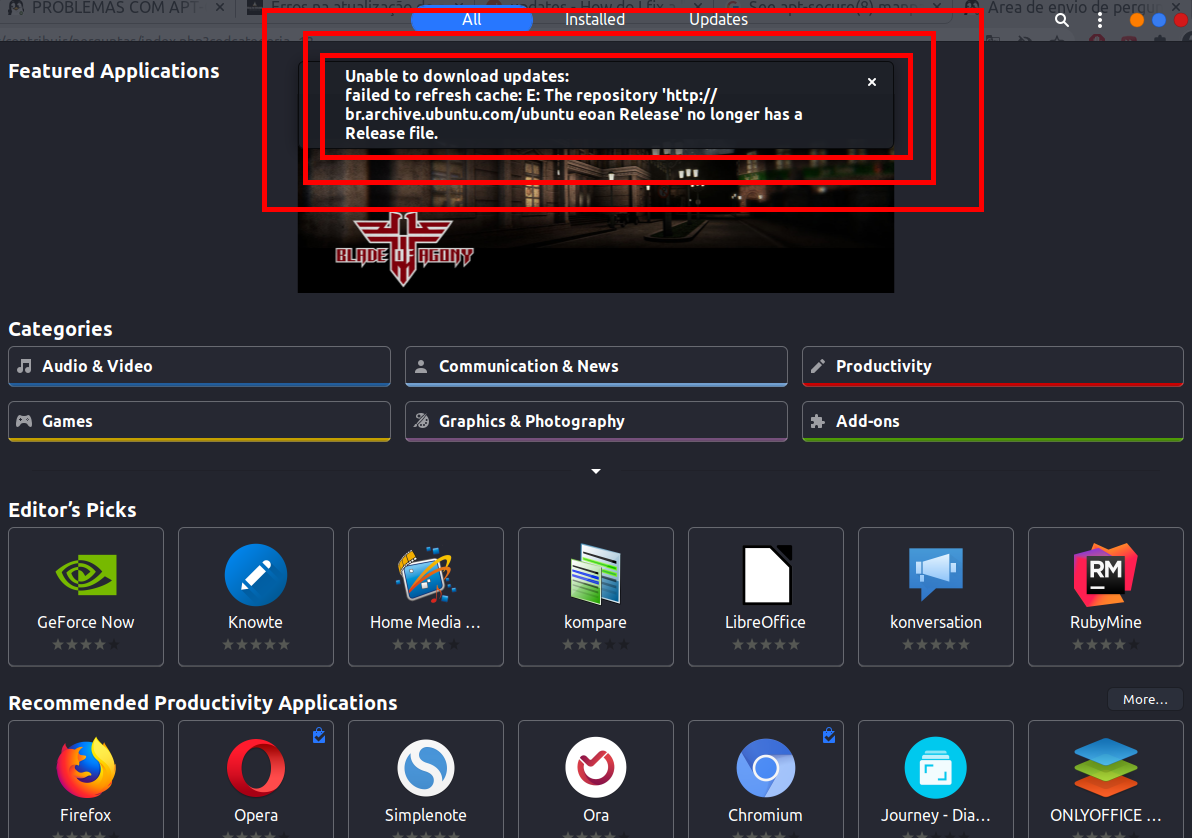This screenshot has height=838, width=1192.
Task: Click the verified badge on the Chromium card
Action: coord(829,735)
